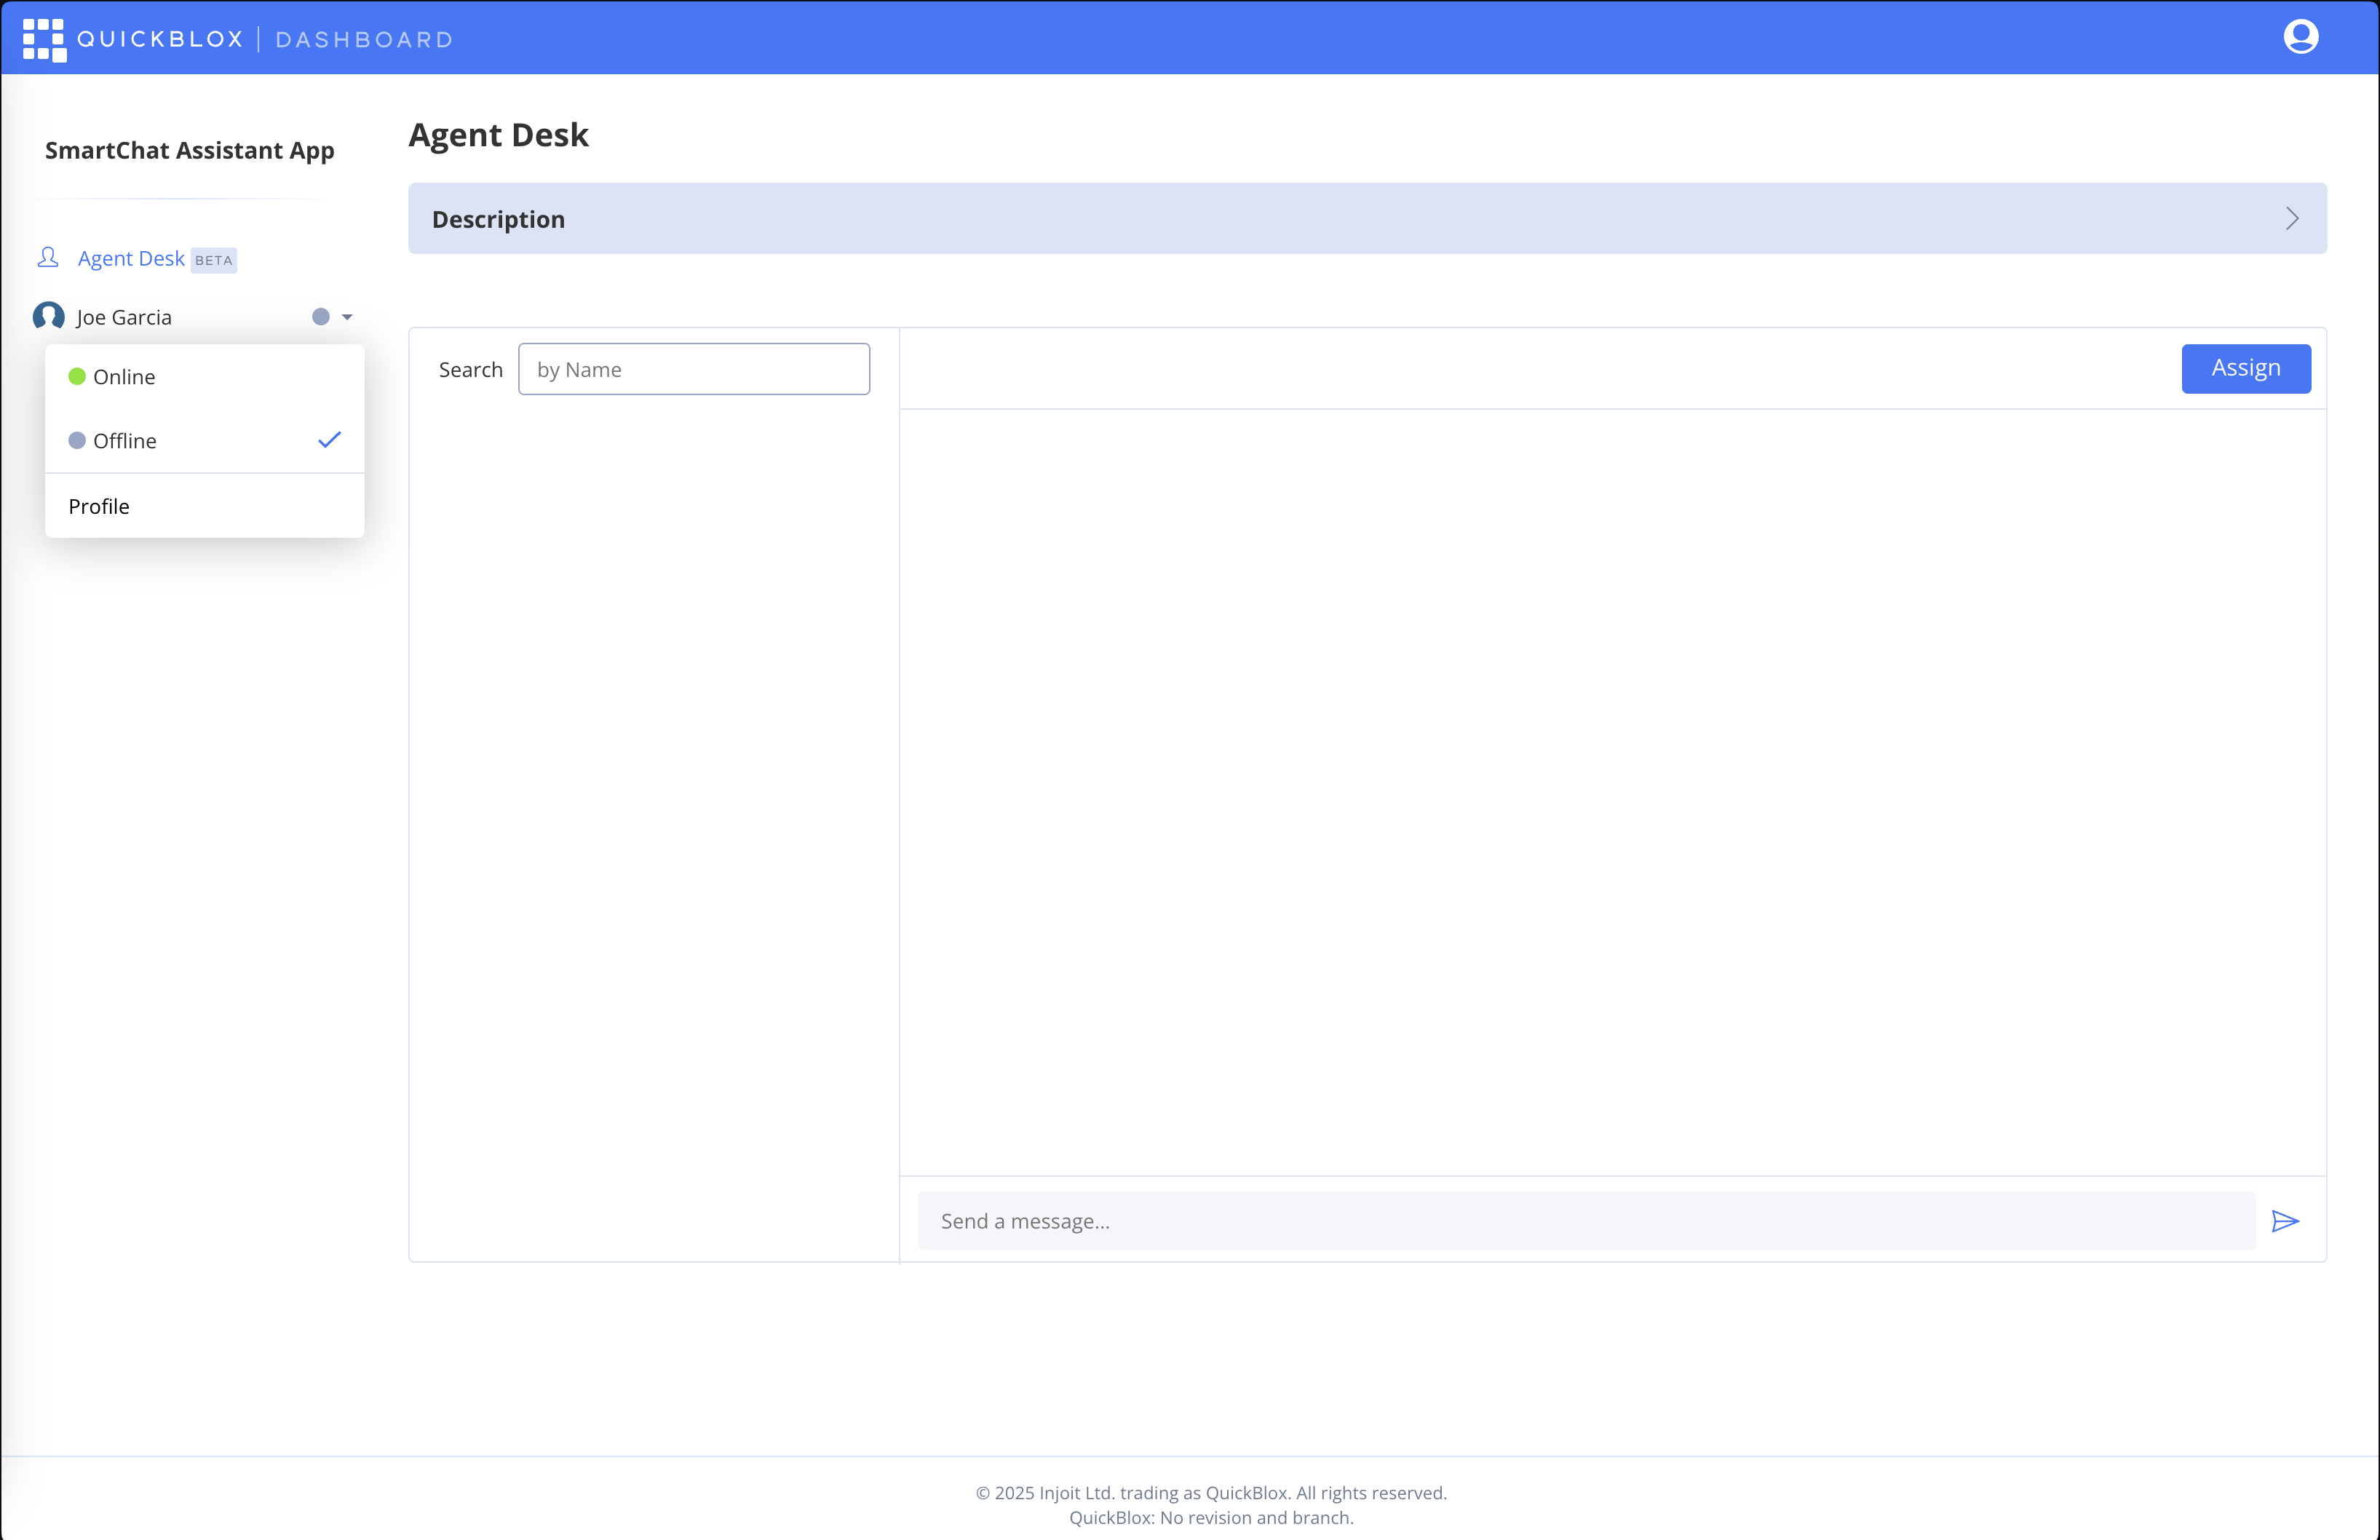Click the green Online status dot
This screenshot has width=2380, height=1540.
(77, 377)
